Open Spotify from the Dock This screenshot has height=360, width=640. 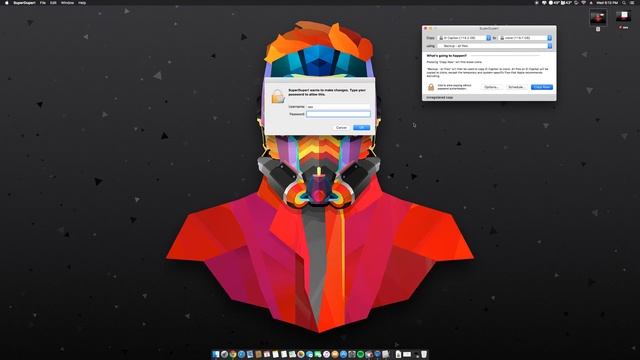360,354
